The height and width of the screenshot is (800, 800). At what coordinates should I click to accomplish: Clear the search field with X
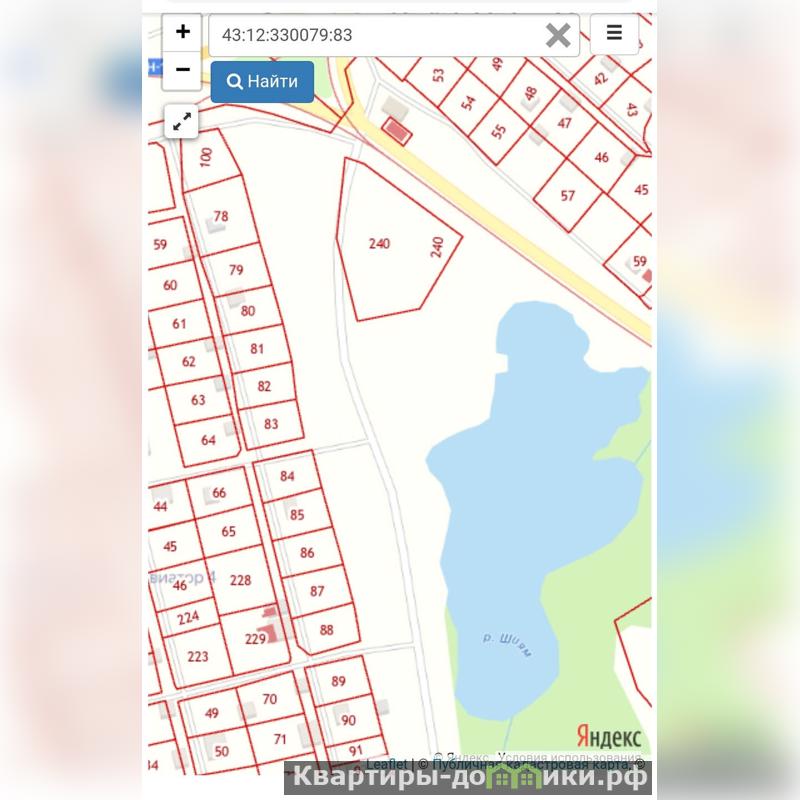tap(558, 36)
